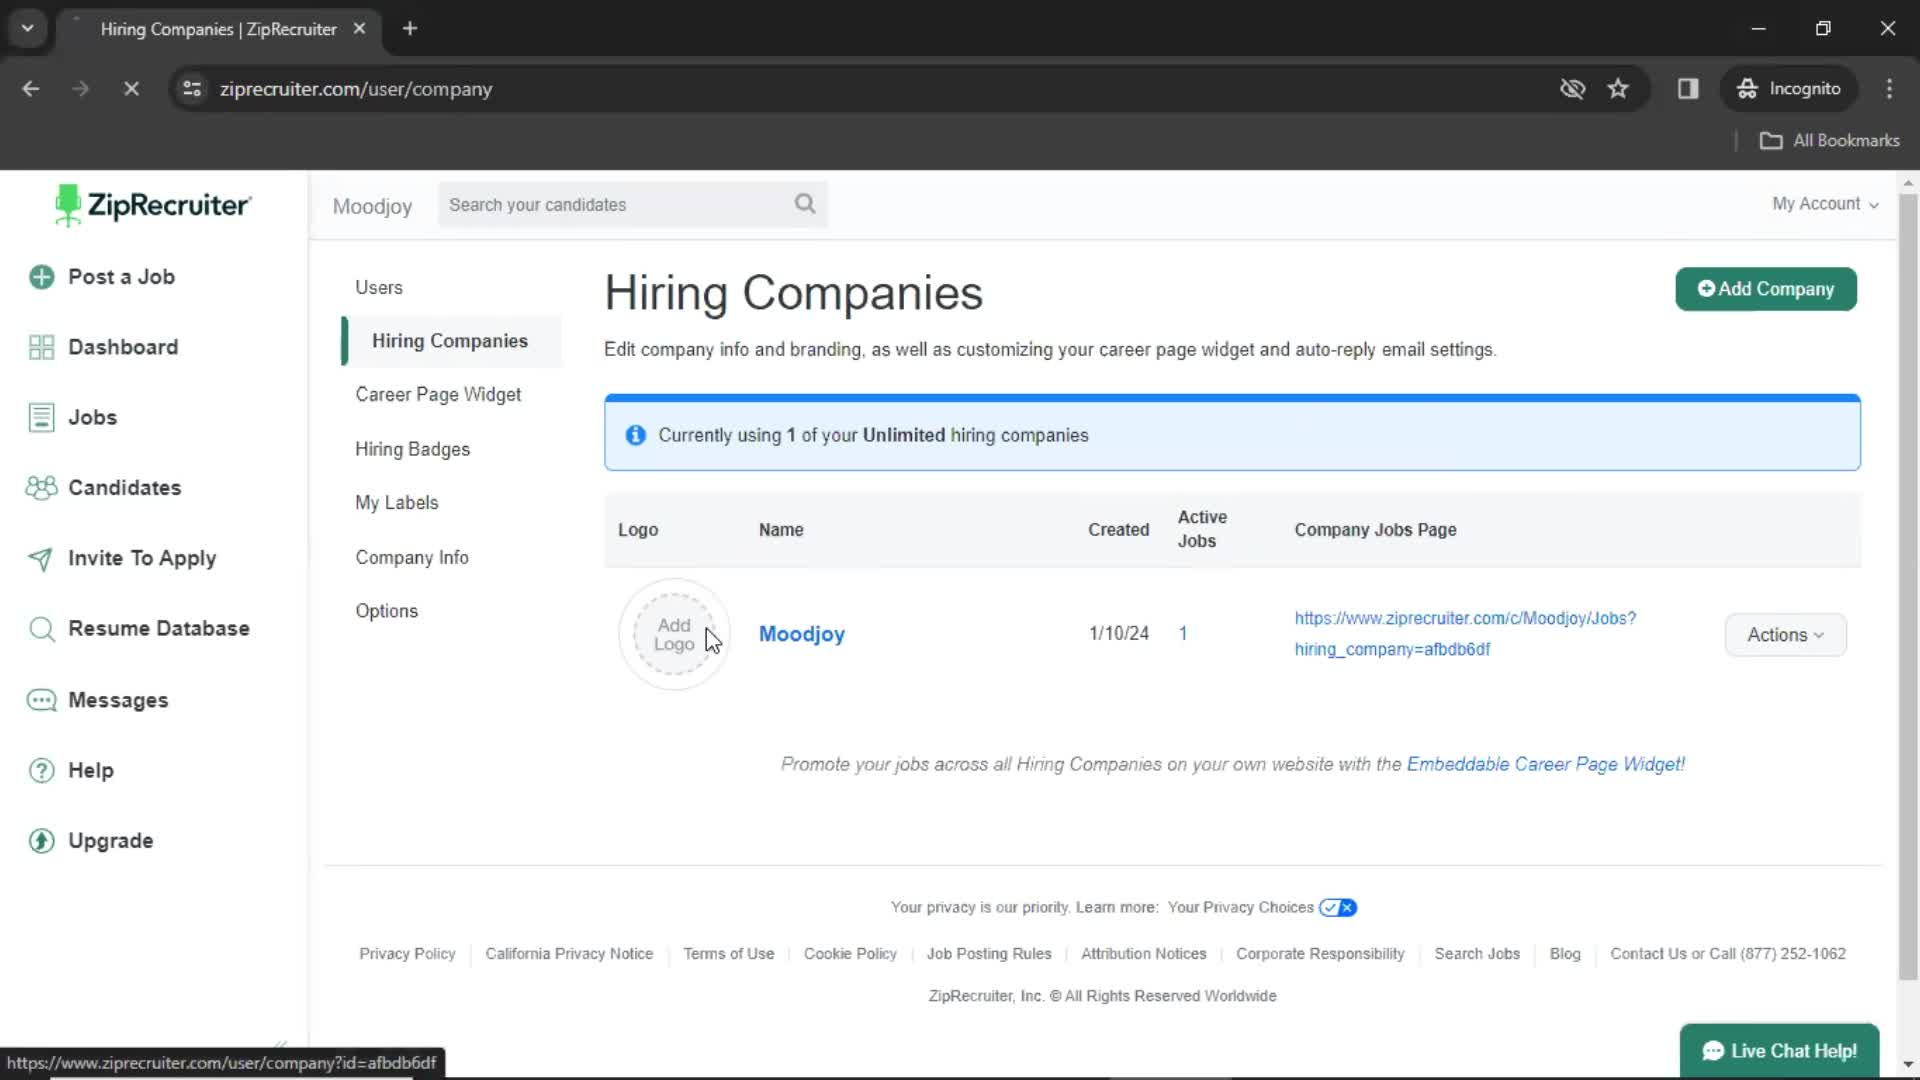Open the Actions dropdown for Moodjoy
The height and width of the screenshot is (1080, 1920).
1785,635
